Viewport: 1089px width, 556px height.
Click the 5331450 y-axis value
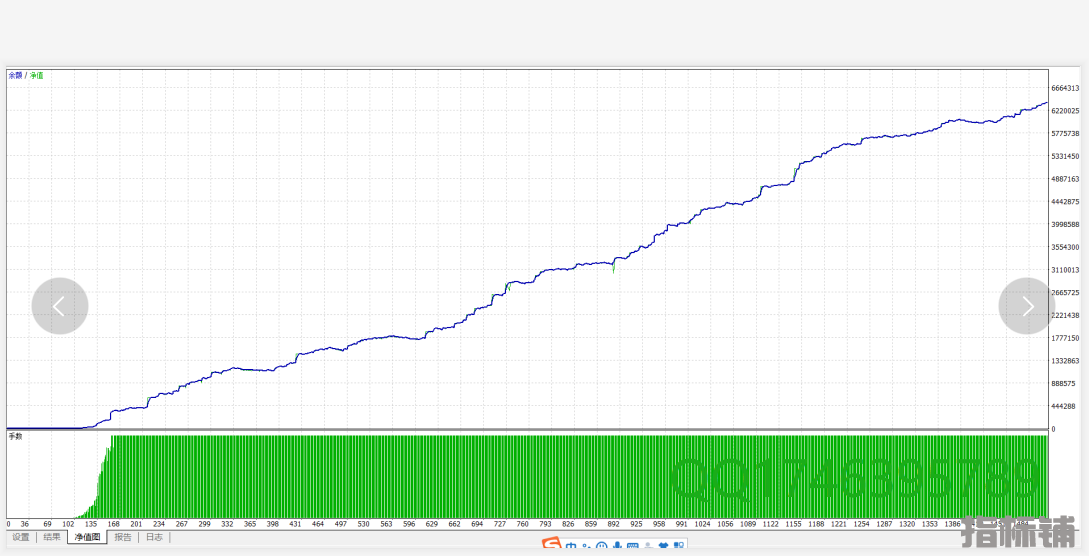tap(1065, 156)
